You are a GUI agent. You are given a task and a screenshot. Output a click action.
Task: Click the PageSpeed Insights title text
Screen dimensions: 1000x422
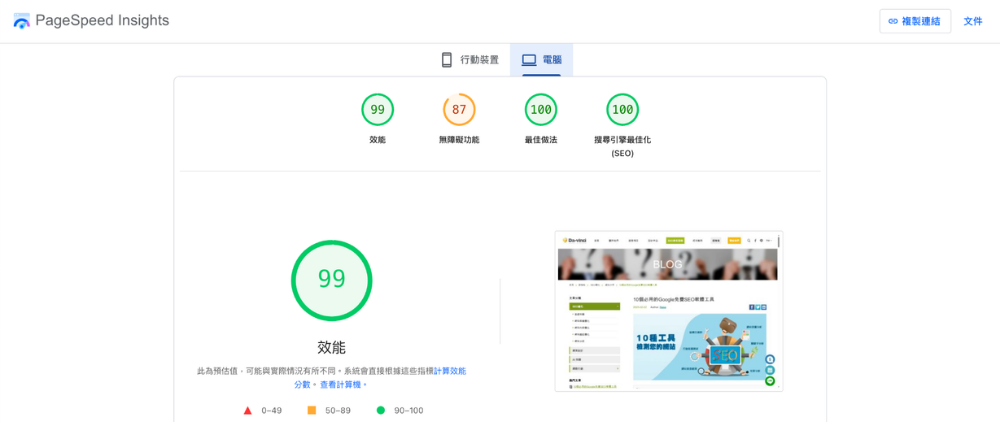click(x=102, y=20)
